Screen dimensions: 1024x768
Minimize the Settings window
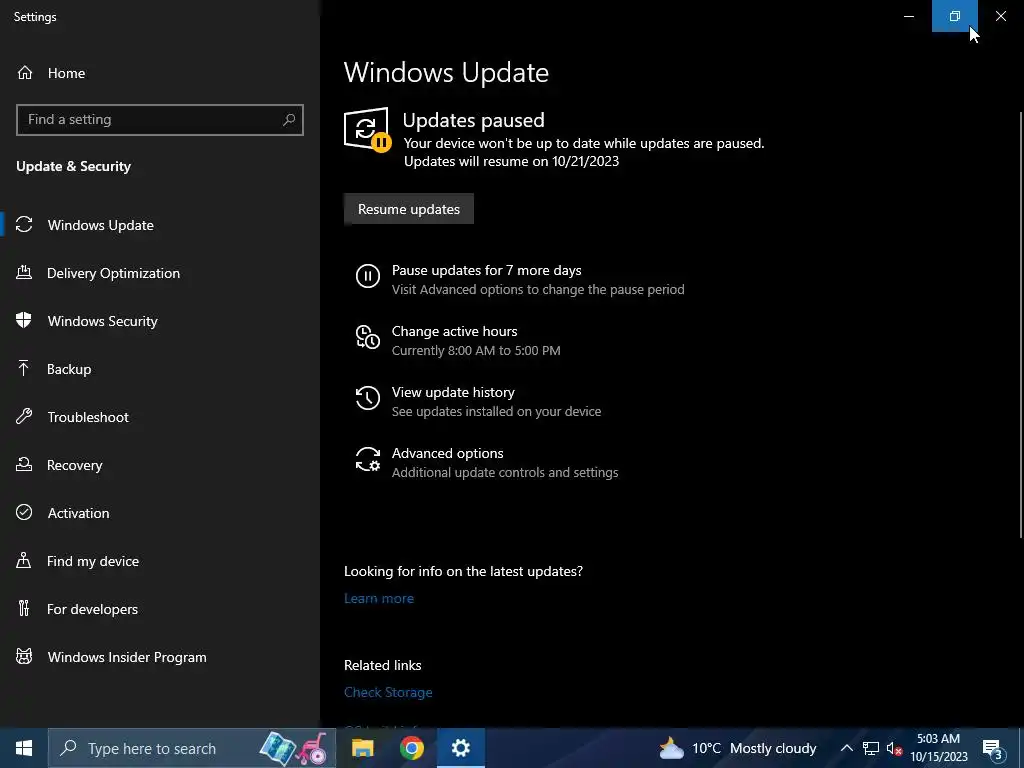(x=908, y=16)
